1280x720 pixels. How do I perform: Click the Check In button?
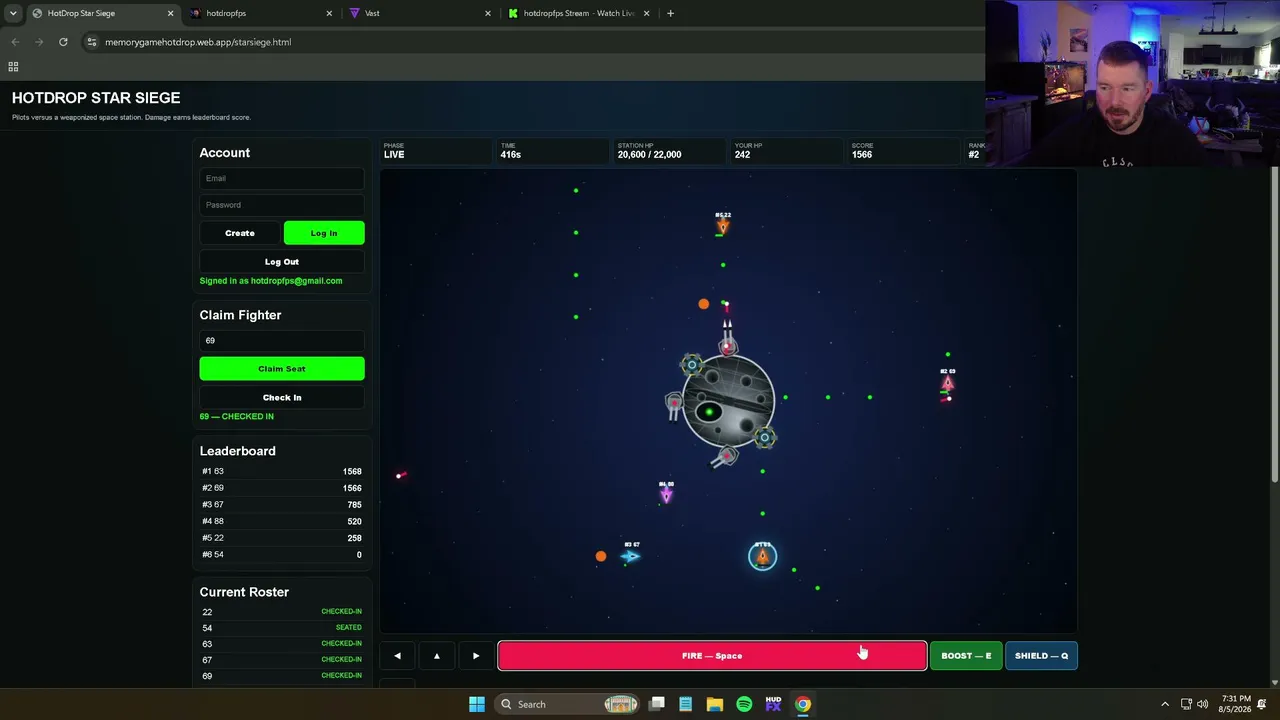[282, 398]
